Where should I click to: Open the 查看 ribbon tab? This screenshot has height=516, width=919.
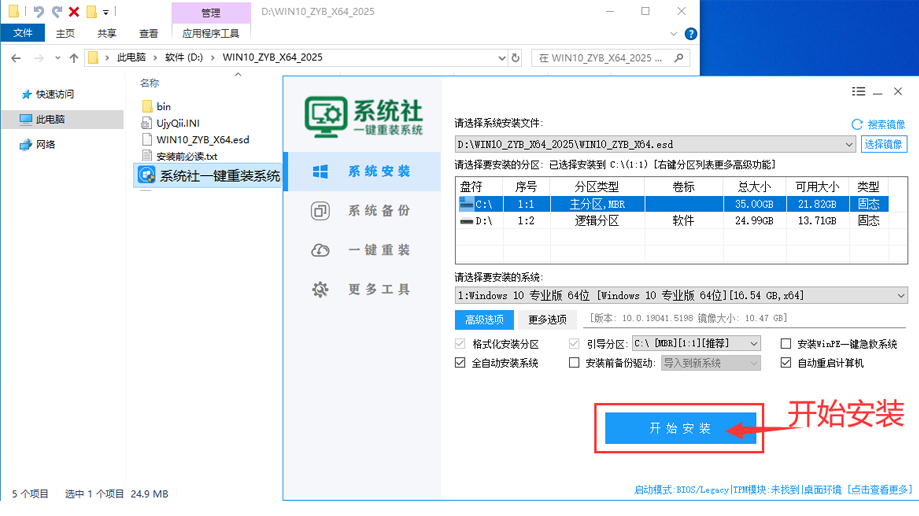[x=149, y=33]
